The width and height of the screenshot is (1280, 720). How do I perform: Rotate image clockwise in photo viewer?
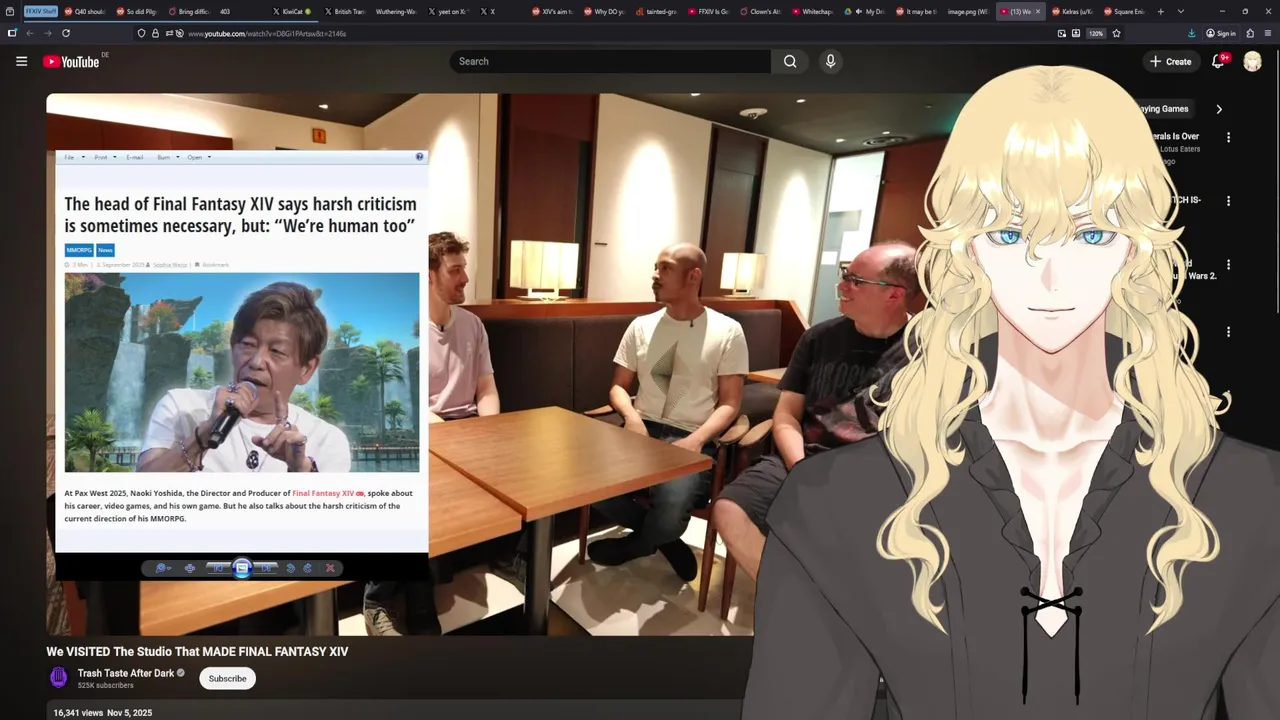(x=308, y=568)
